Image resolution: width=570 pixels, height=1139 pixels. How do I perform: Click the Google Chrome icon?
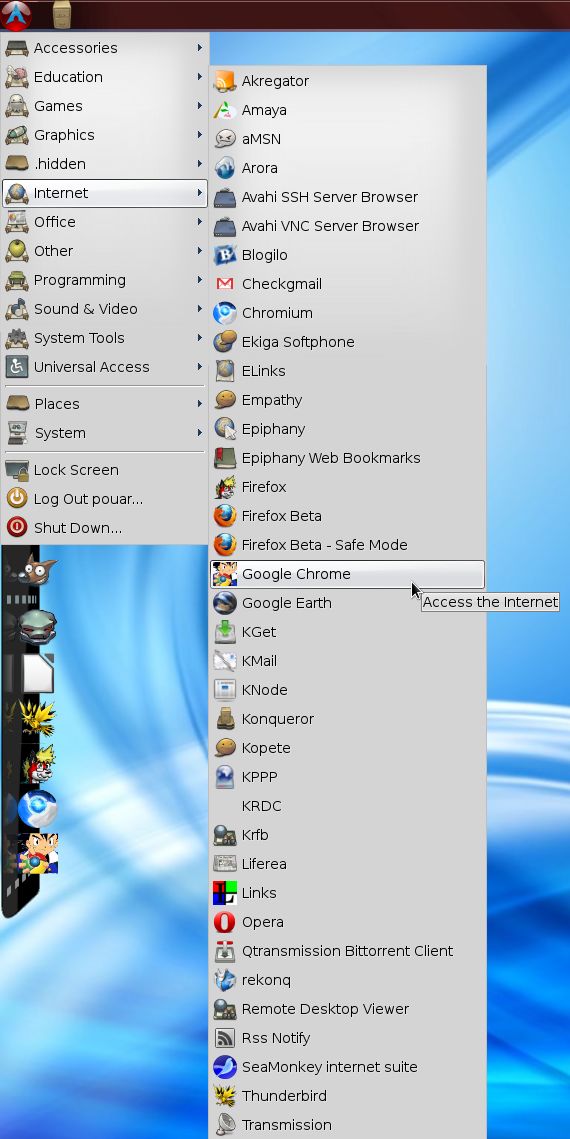[x=225, y=575]
